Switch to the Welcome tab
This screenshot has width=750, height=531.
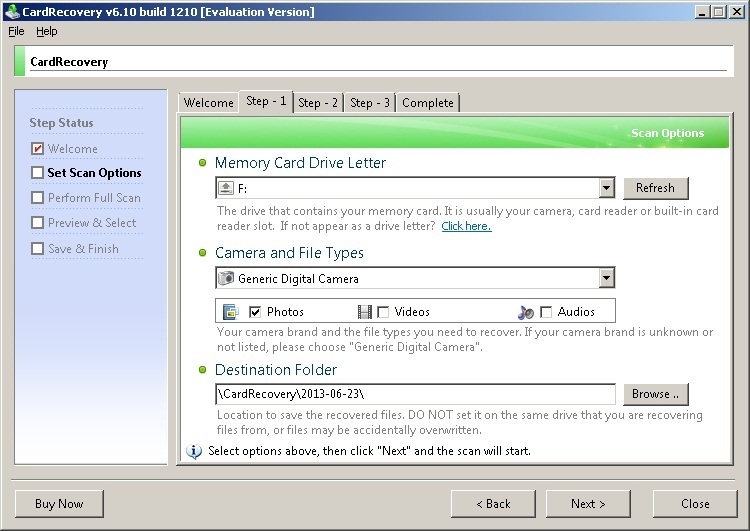tap(209, 103)
